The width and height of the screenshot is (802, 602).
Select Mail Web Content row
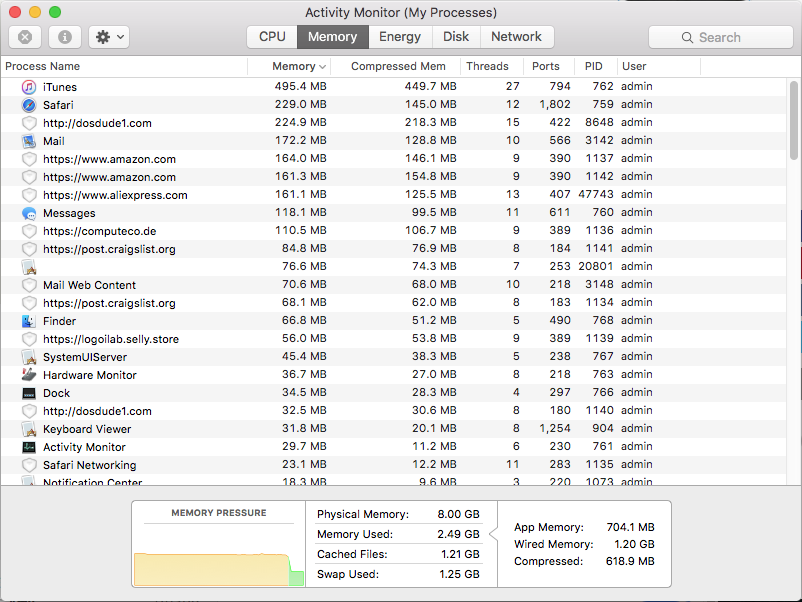394,285
